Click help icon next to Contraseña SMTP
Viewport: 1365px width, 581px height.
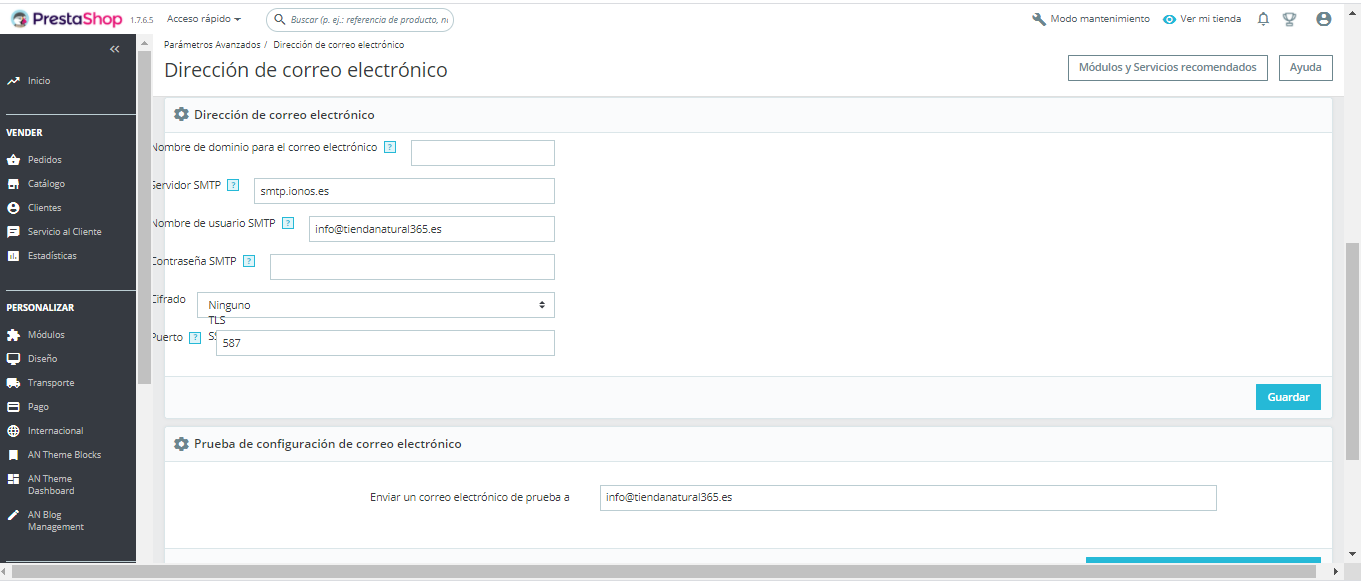pyautogui.click(x=249, y=261)
